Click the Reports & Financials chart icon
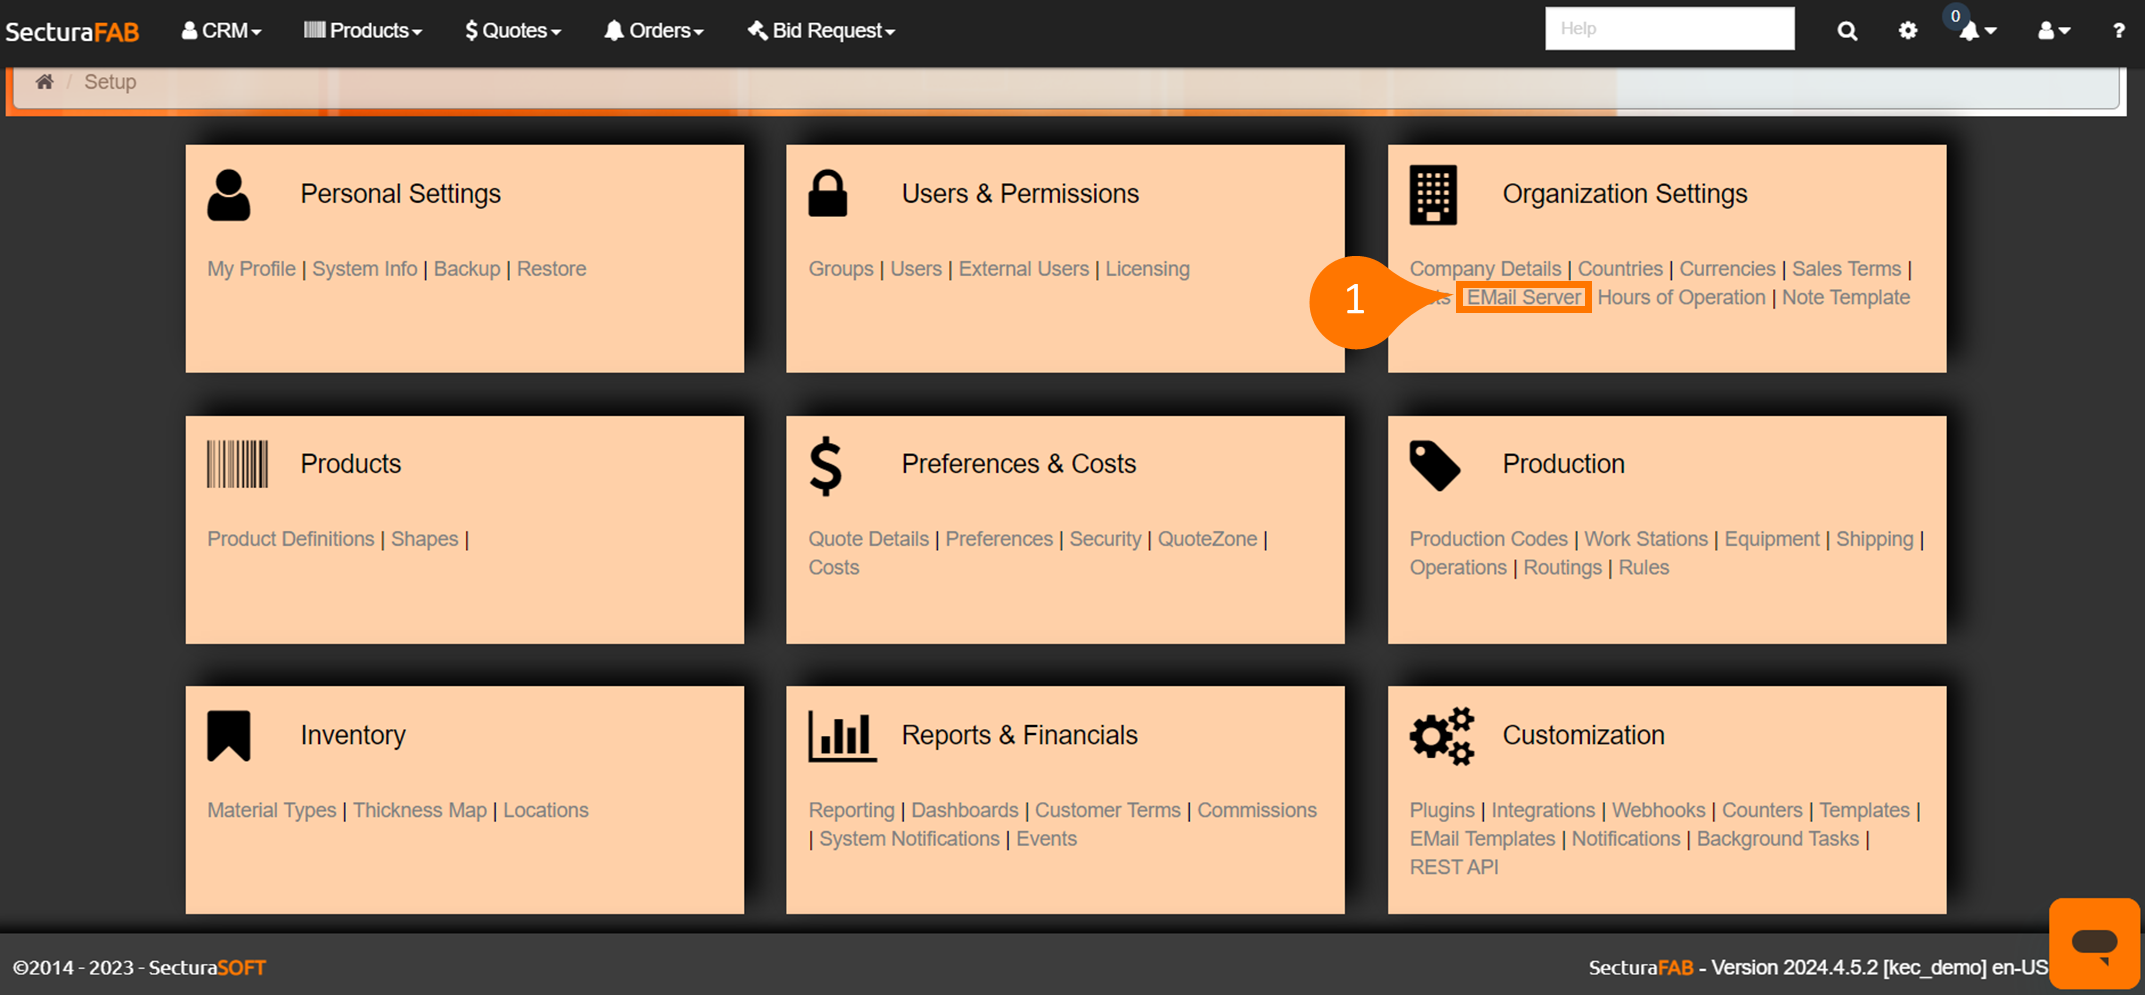This screenshot has width=2145, height=995. [842, 737]
